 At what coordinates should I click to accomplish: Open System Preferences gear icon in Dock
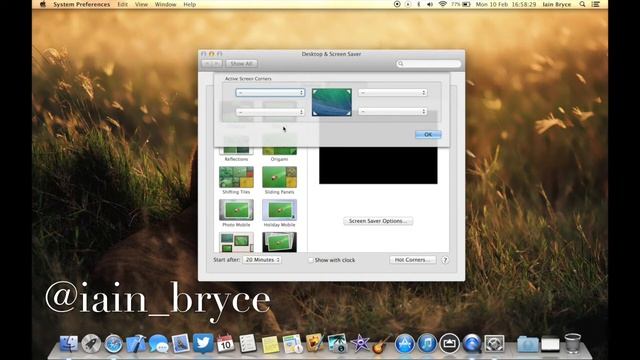[494, 344]
